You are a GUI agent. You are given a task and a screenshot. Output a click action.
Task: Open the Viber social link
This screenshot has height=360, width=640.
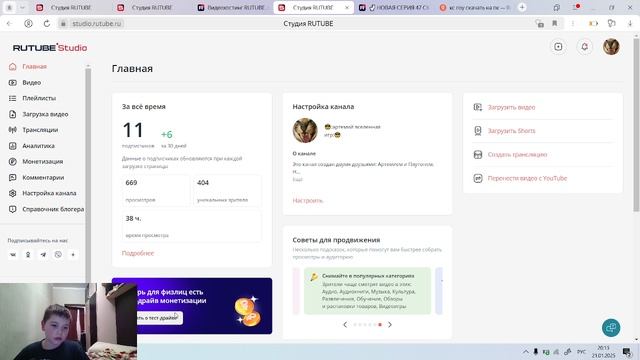[x=58, y=255]
